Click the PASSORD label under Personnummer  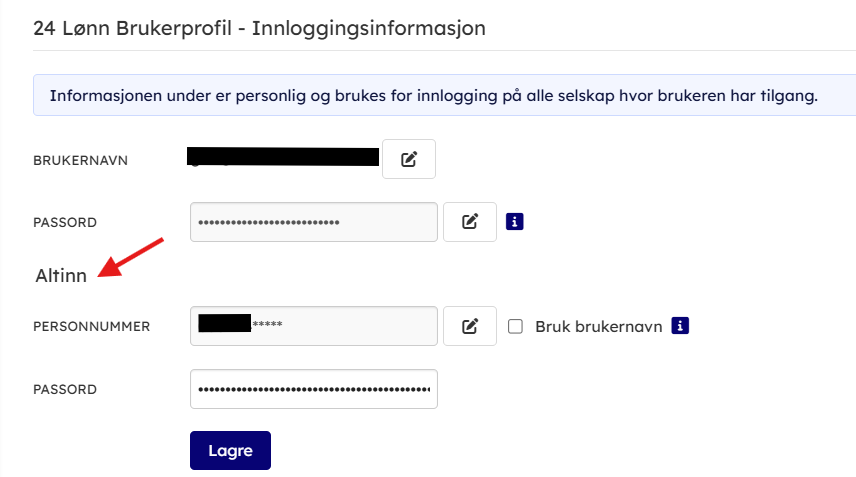click(65, 389)
